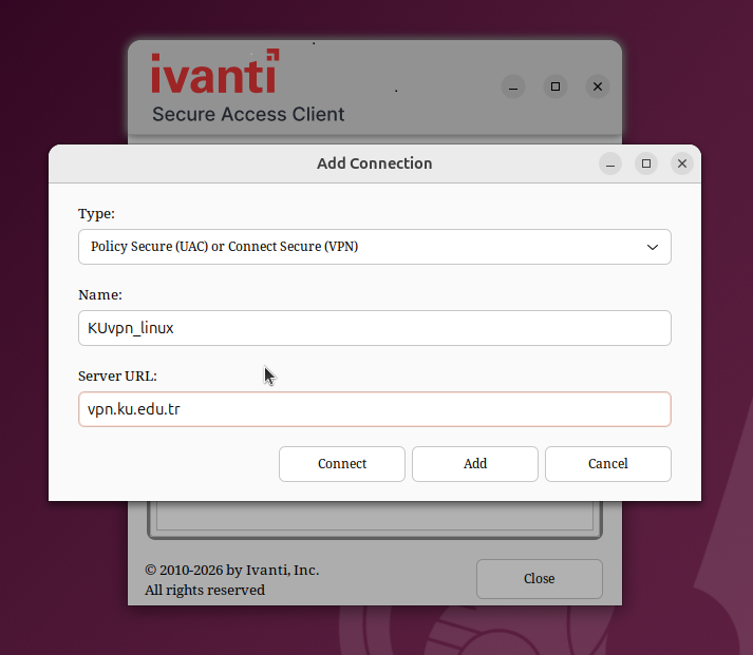Focus the Name field containing KUvpn_linux
Viewport: 754px width, 656px height.
(x=375, y=328)
